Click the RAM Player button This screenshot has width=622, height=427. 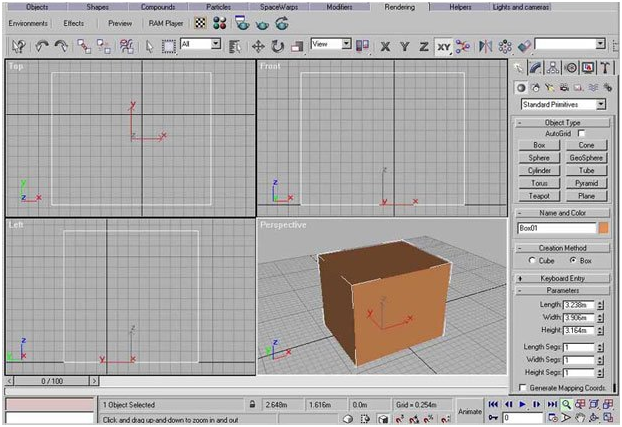pos(166,23)
